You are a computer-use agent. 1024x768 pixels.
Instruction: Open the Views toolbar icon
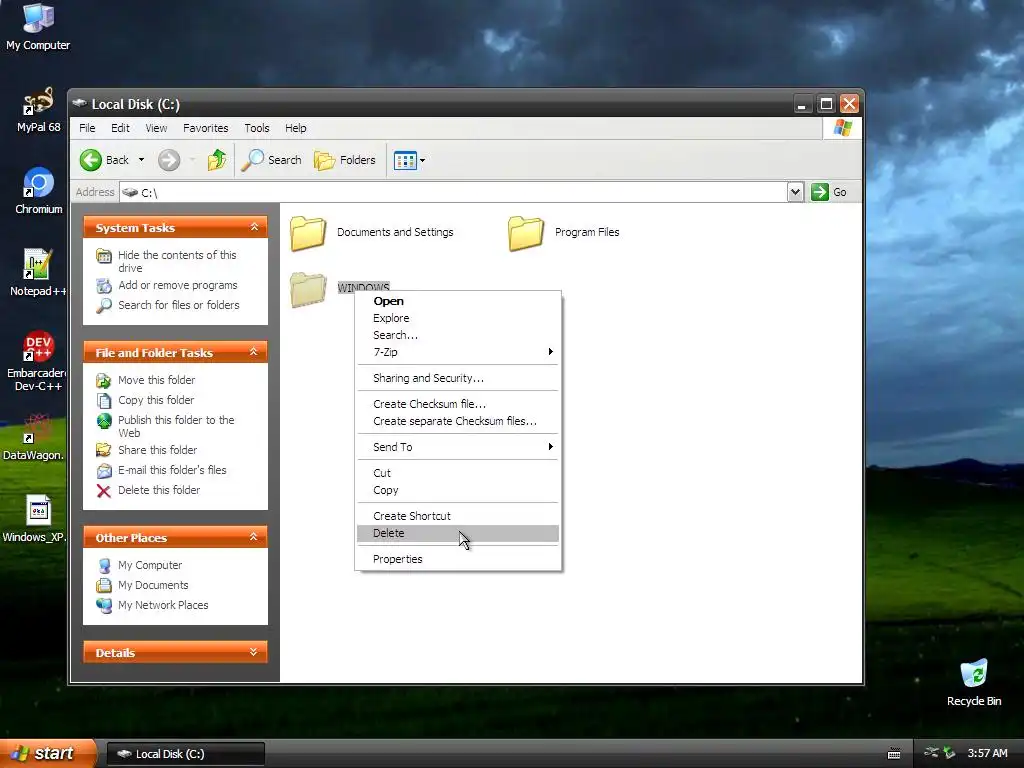click(406, 160)
